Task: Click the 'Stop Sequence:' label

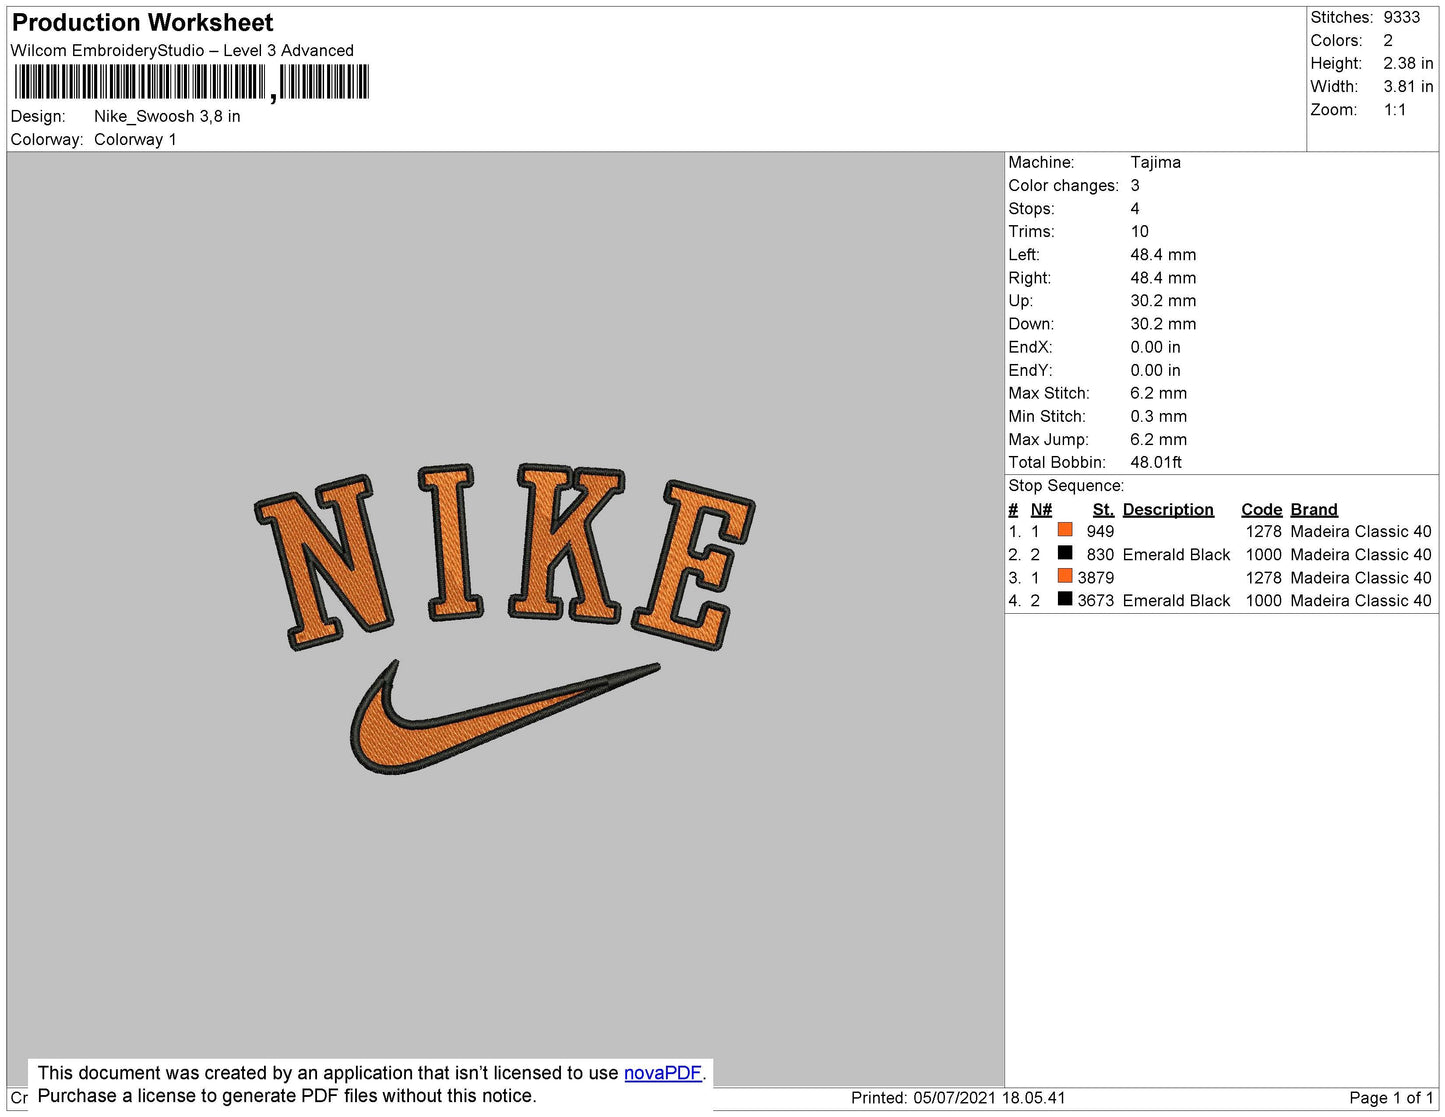Action: [x=1066, y=485]
